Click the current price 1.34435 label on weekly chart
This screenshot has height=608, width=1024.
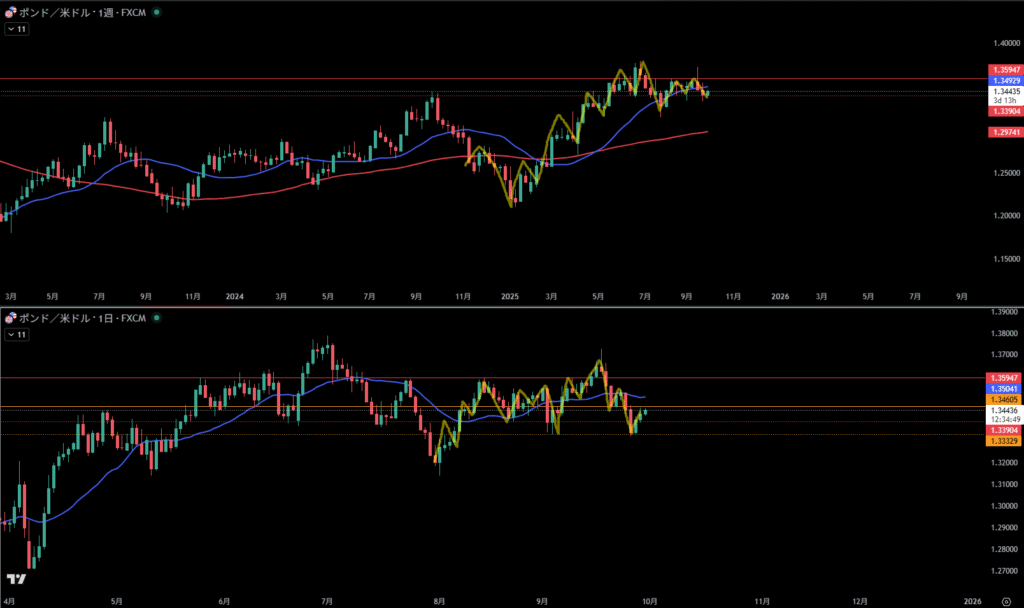pos(1005,91)
